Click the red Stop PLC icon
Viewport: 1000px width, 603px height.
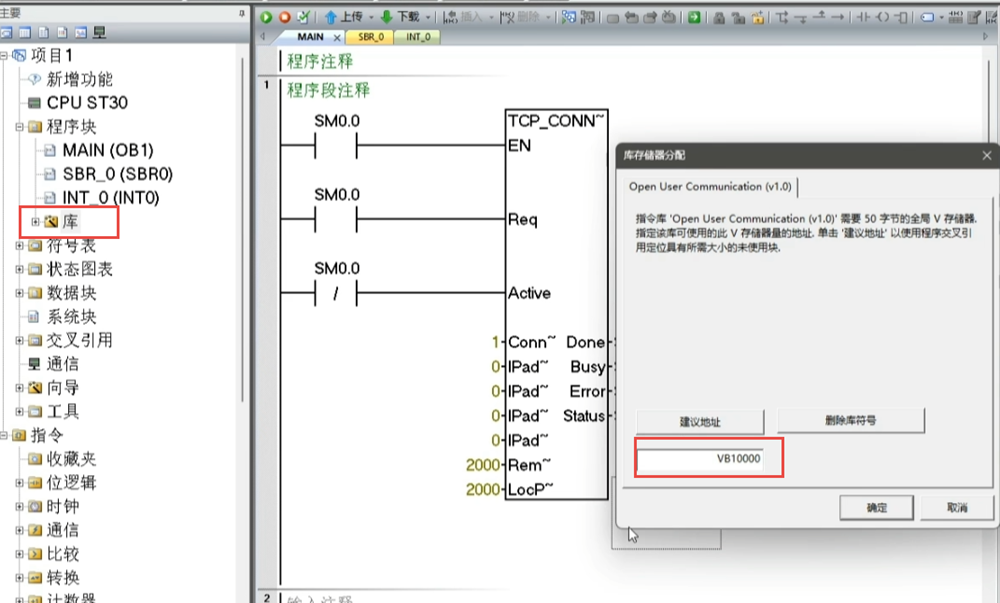(284, 17)
